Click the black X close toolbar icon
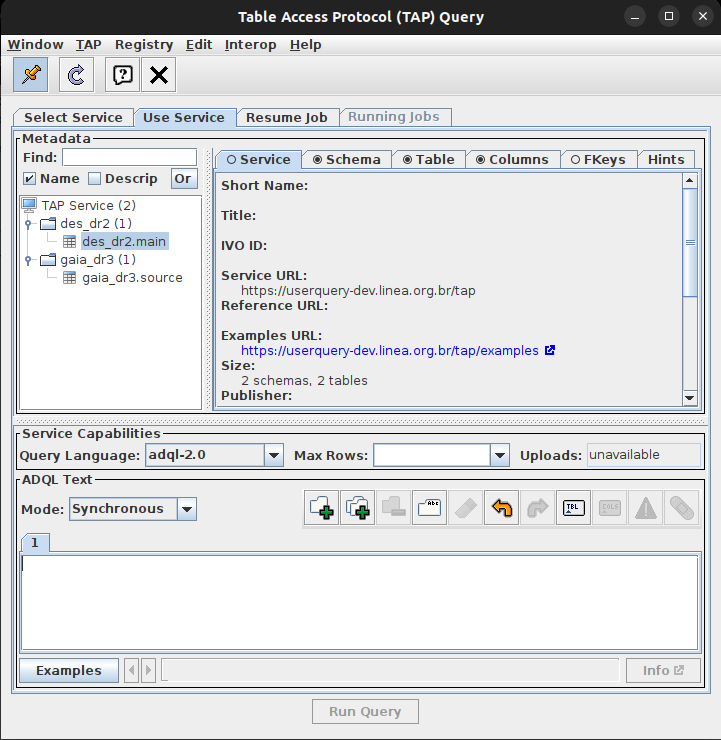The width and height of the screenshot is (721, 740). click(x=158, y=74)
